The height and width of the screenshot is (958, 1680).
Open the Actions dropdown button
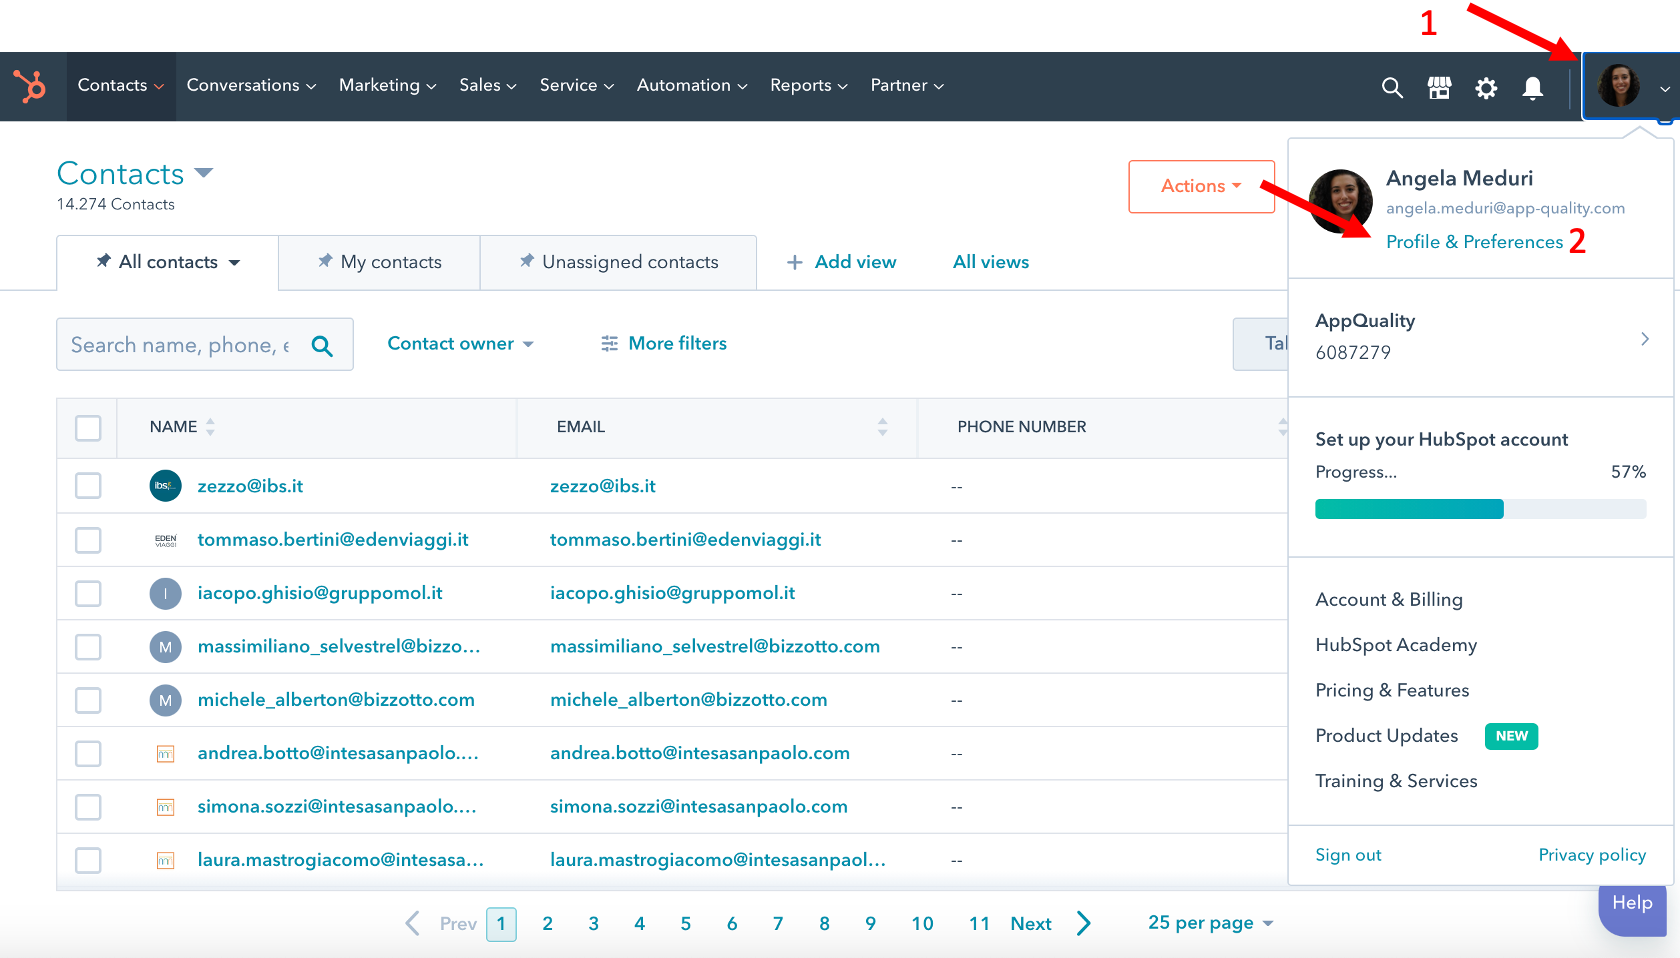[1202, 186]
